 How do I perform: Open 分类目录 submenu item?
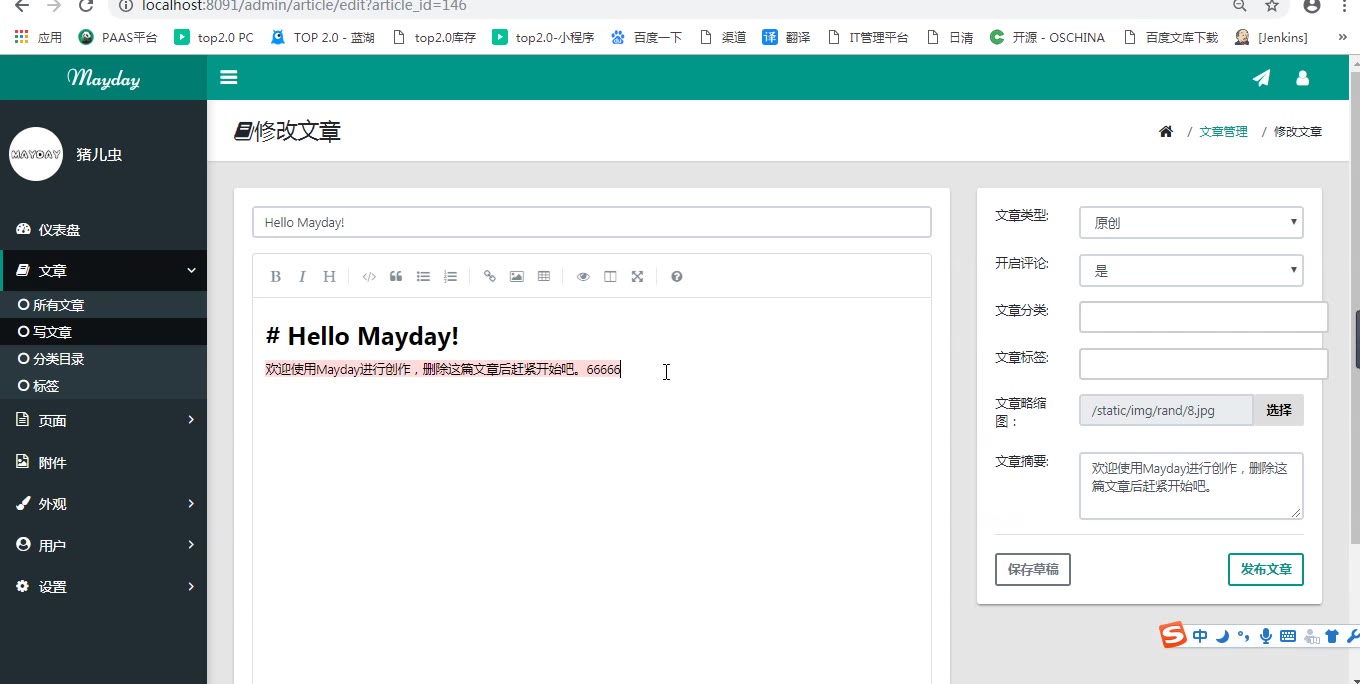[x=103, y=359]
